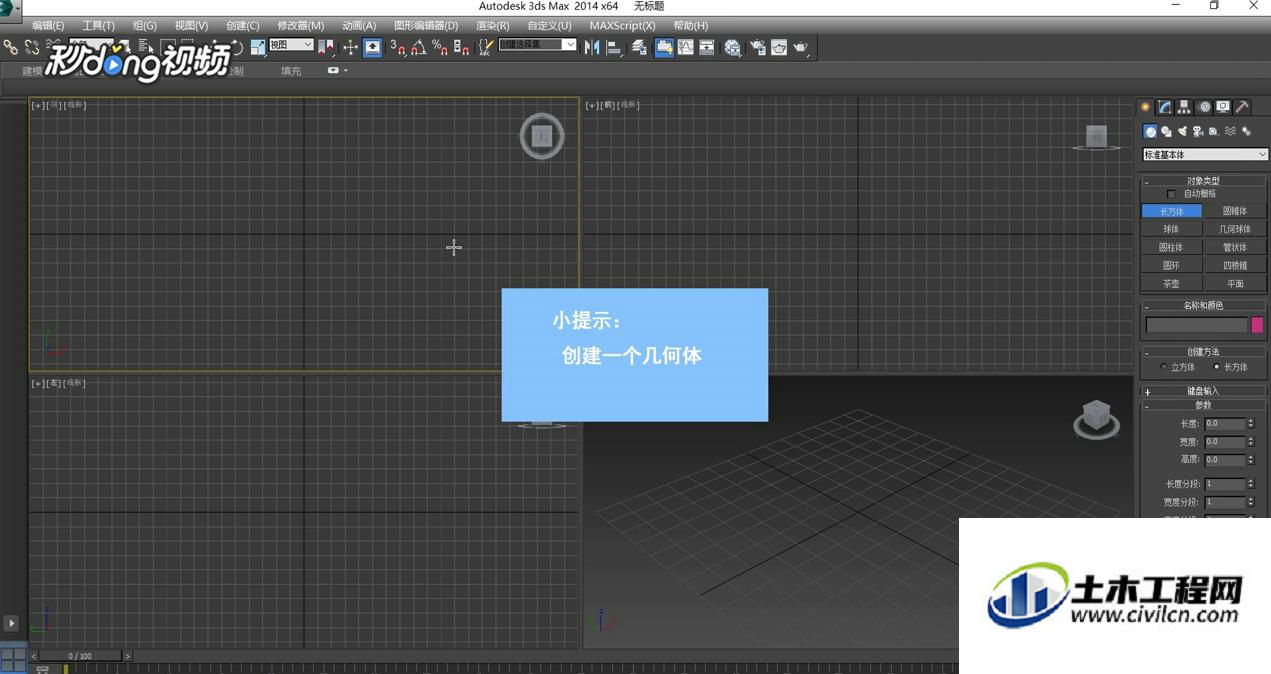The image size is (1271, 674).
Task: Select the Helpers category icon
Action: (x=1214, y=131)
